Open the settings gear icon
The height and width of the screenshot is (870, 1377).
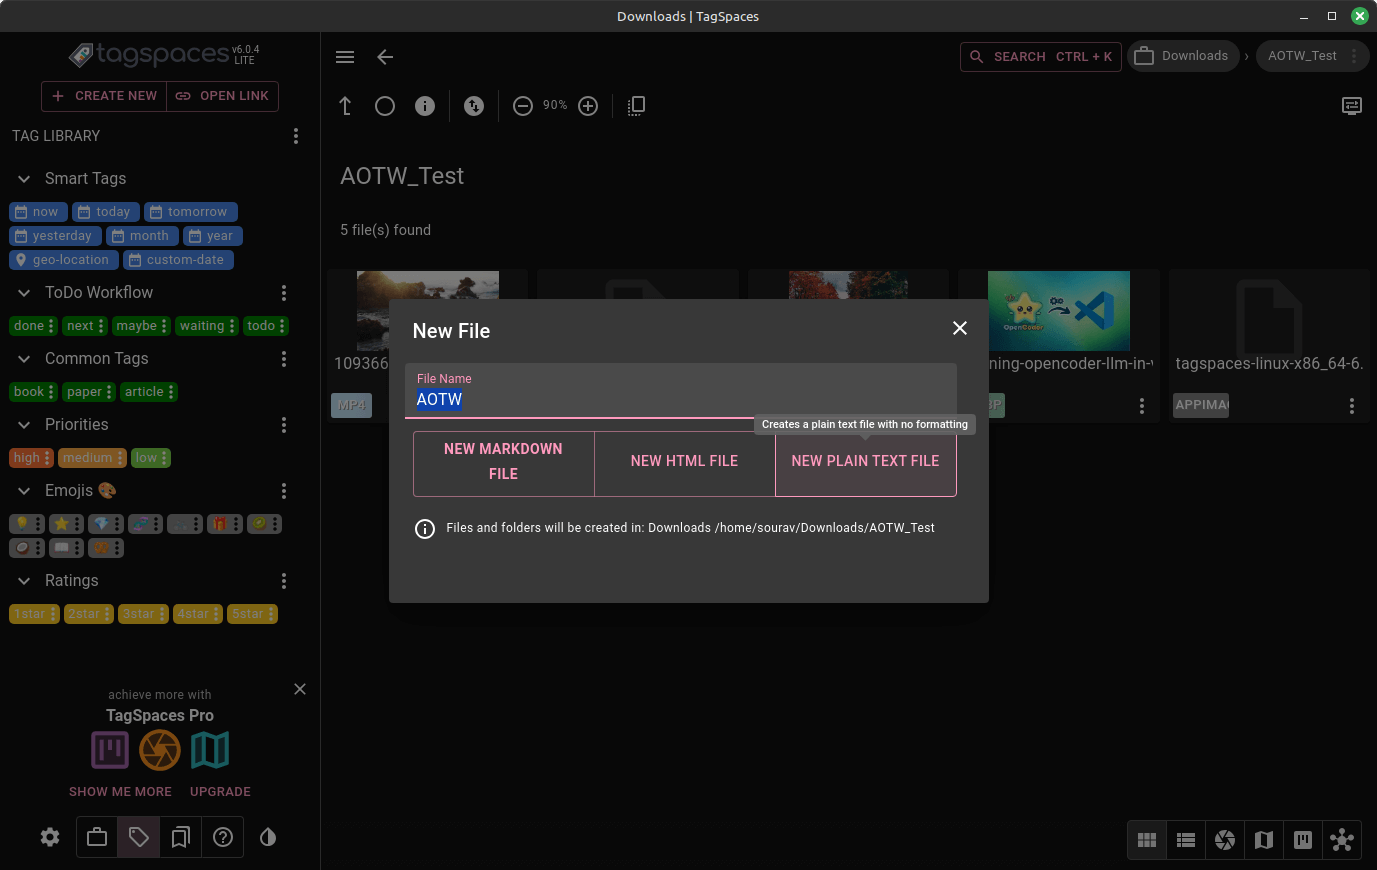click(50, 837)
